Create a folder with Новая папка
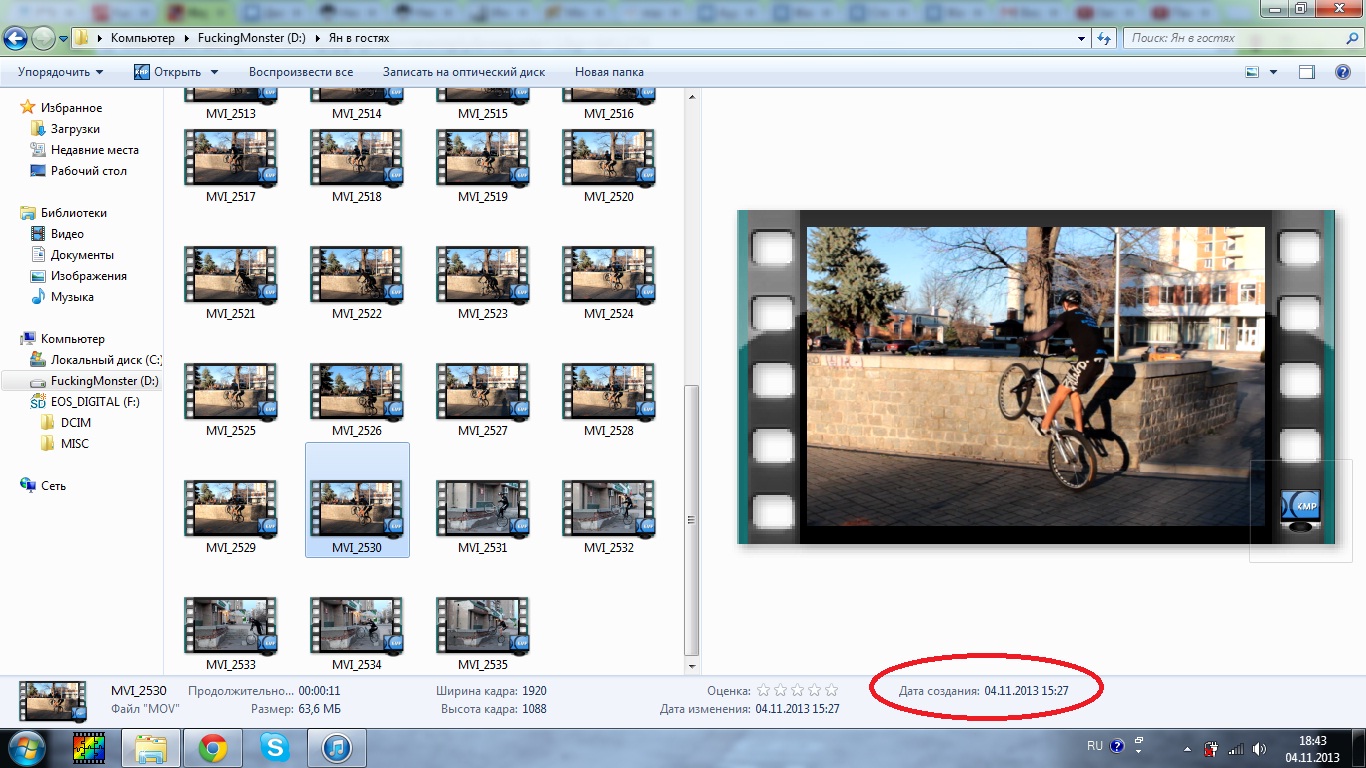 tap(609, 72)
